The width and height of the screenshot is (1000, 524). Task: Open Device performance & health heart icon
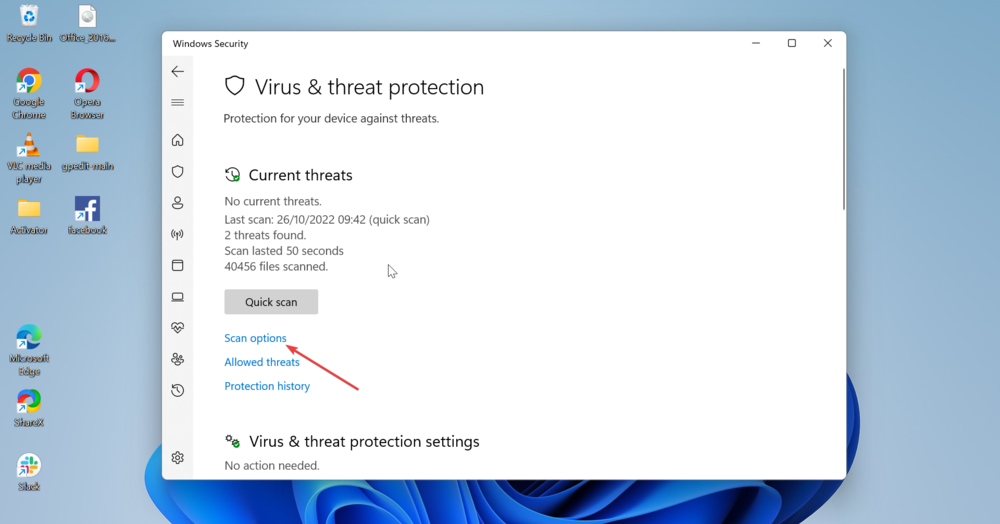pos(177,328)
